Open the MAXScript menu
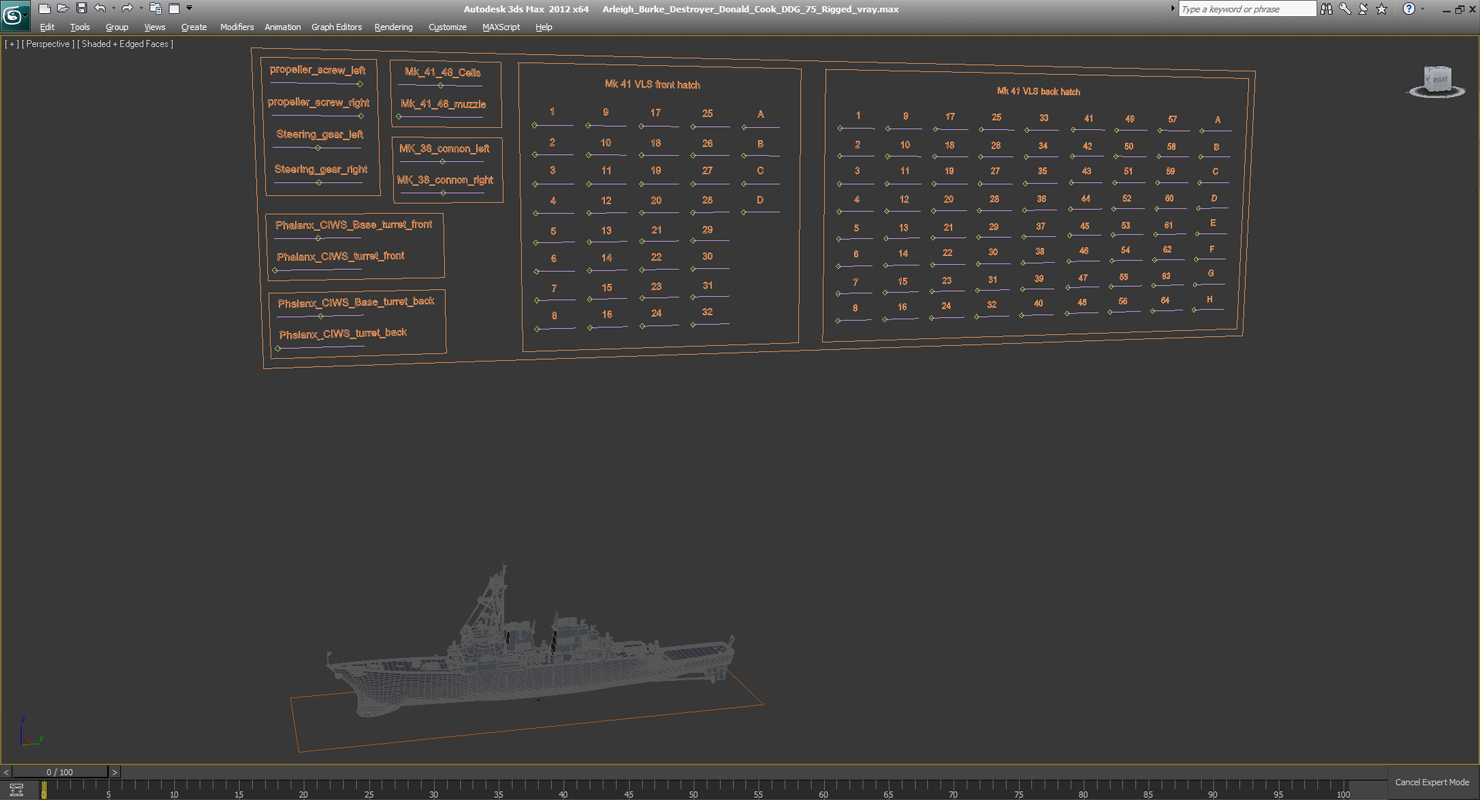Image resolution: width=1480 pixels, height=800 pixels. tap(501, 27)
